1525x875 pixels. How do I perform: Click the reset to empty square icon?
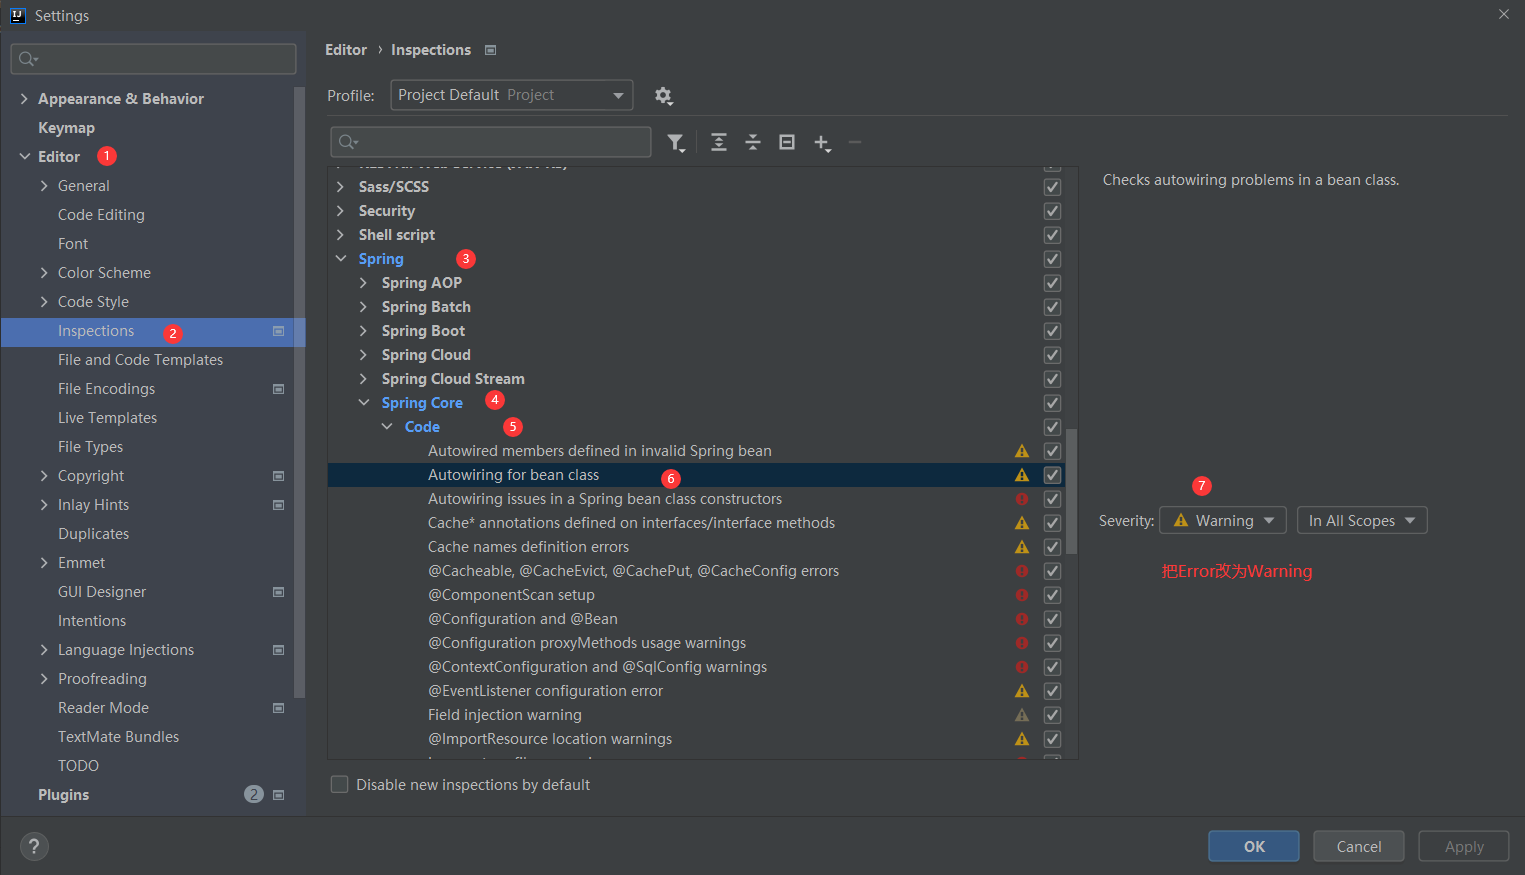pyautogui.click(x=787, y=142)
